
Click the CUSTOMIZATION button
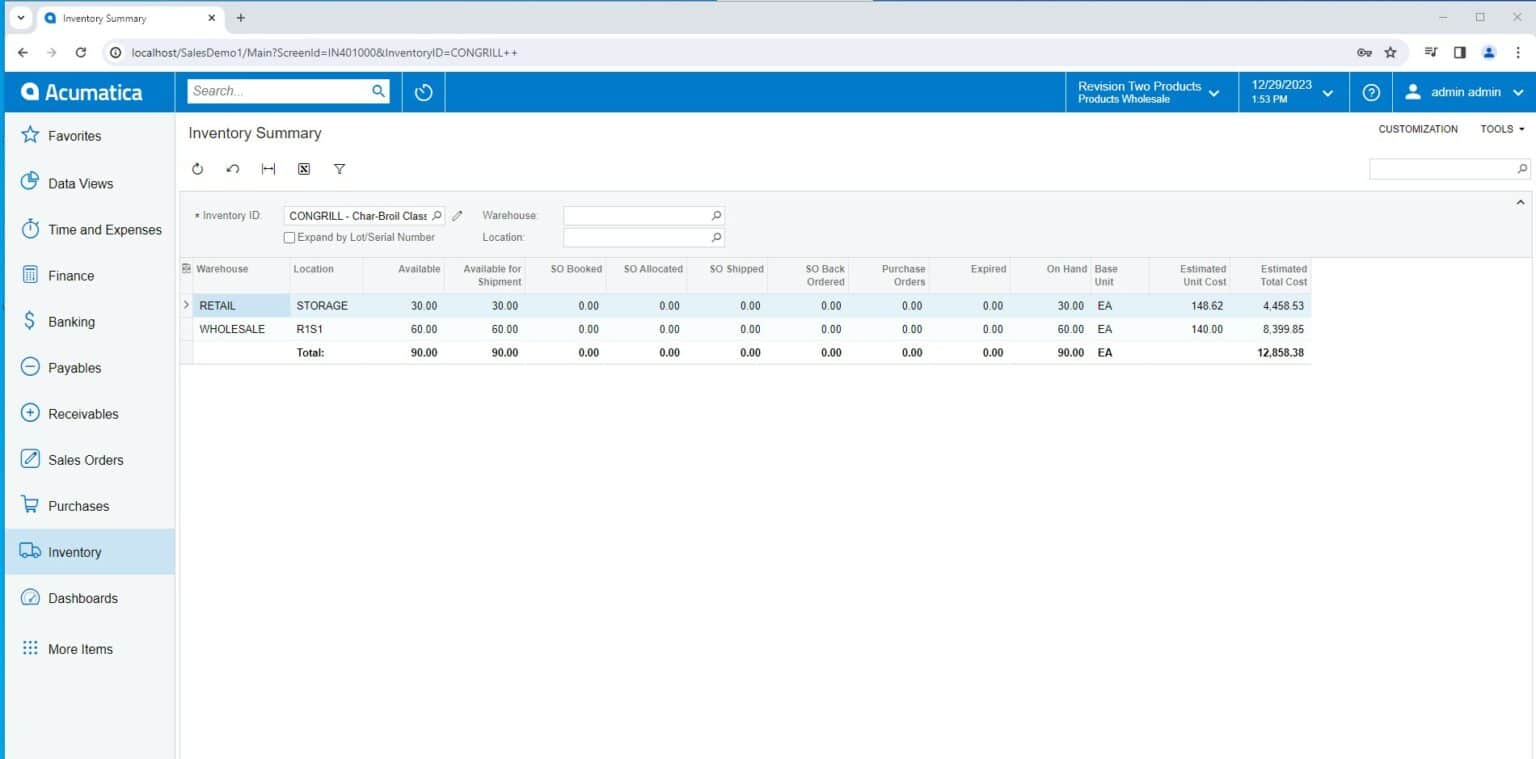tap(1417, 129)
